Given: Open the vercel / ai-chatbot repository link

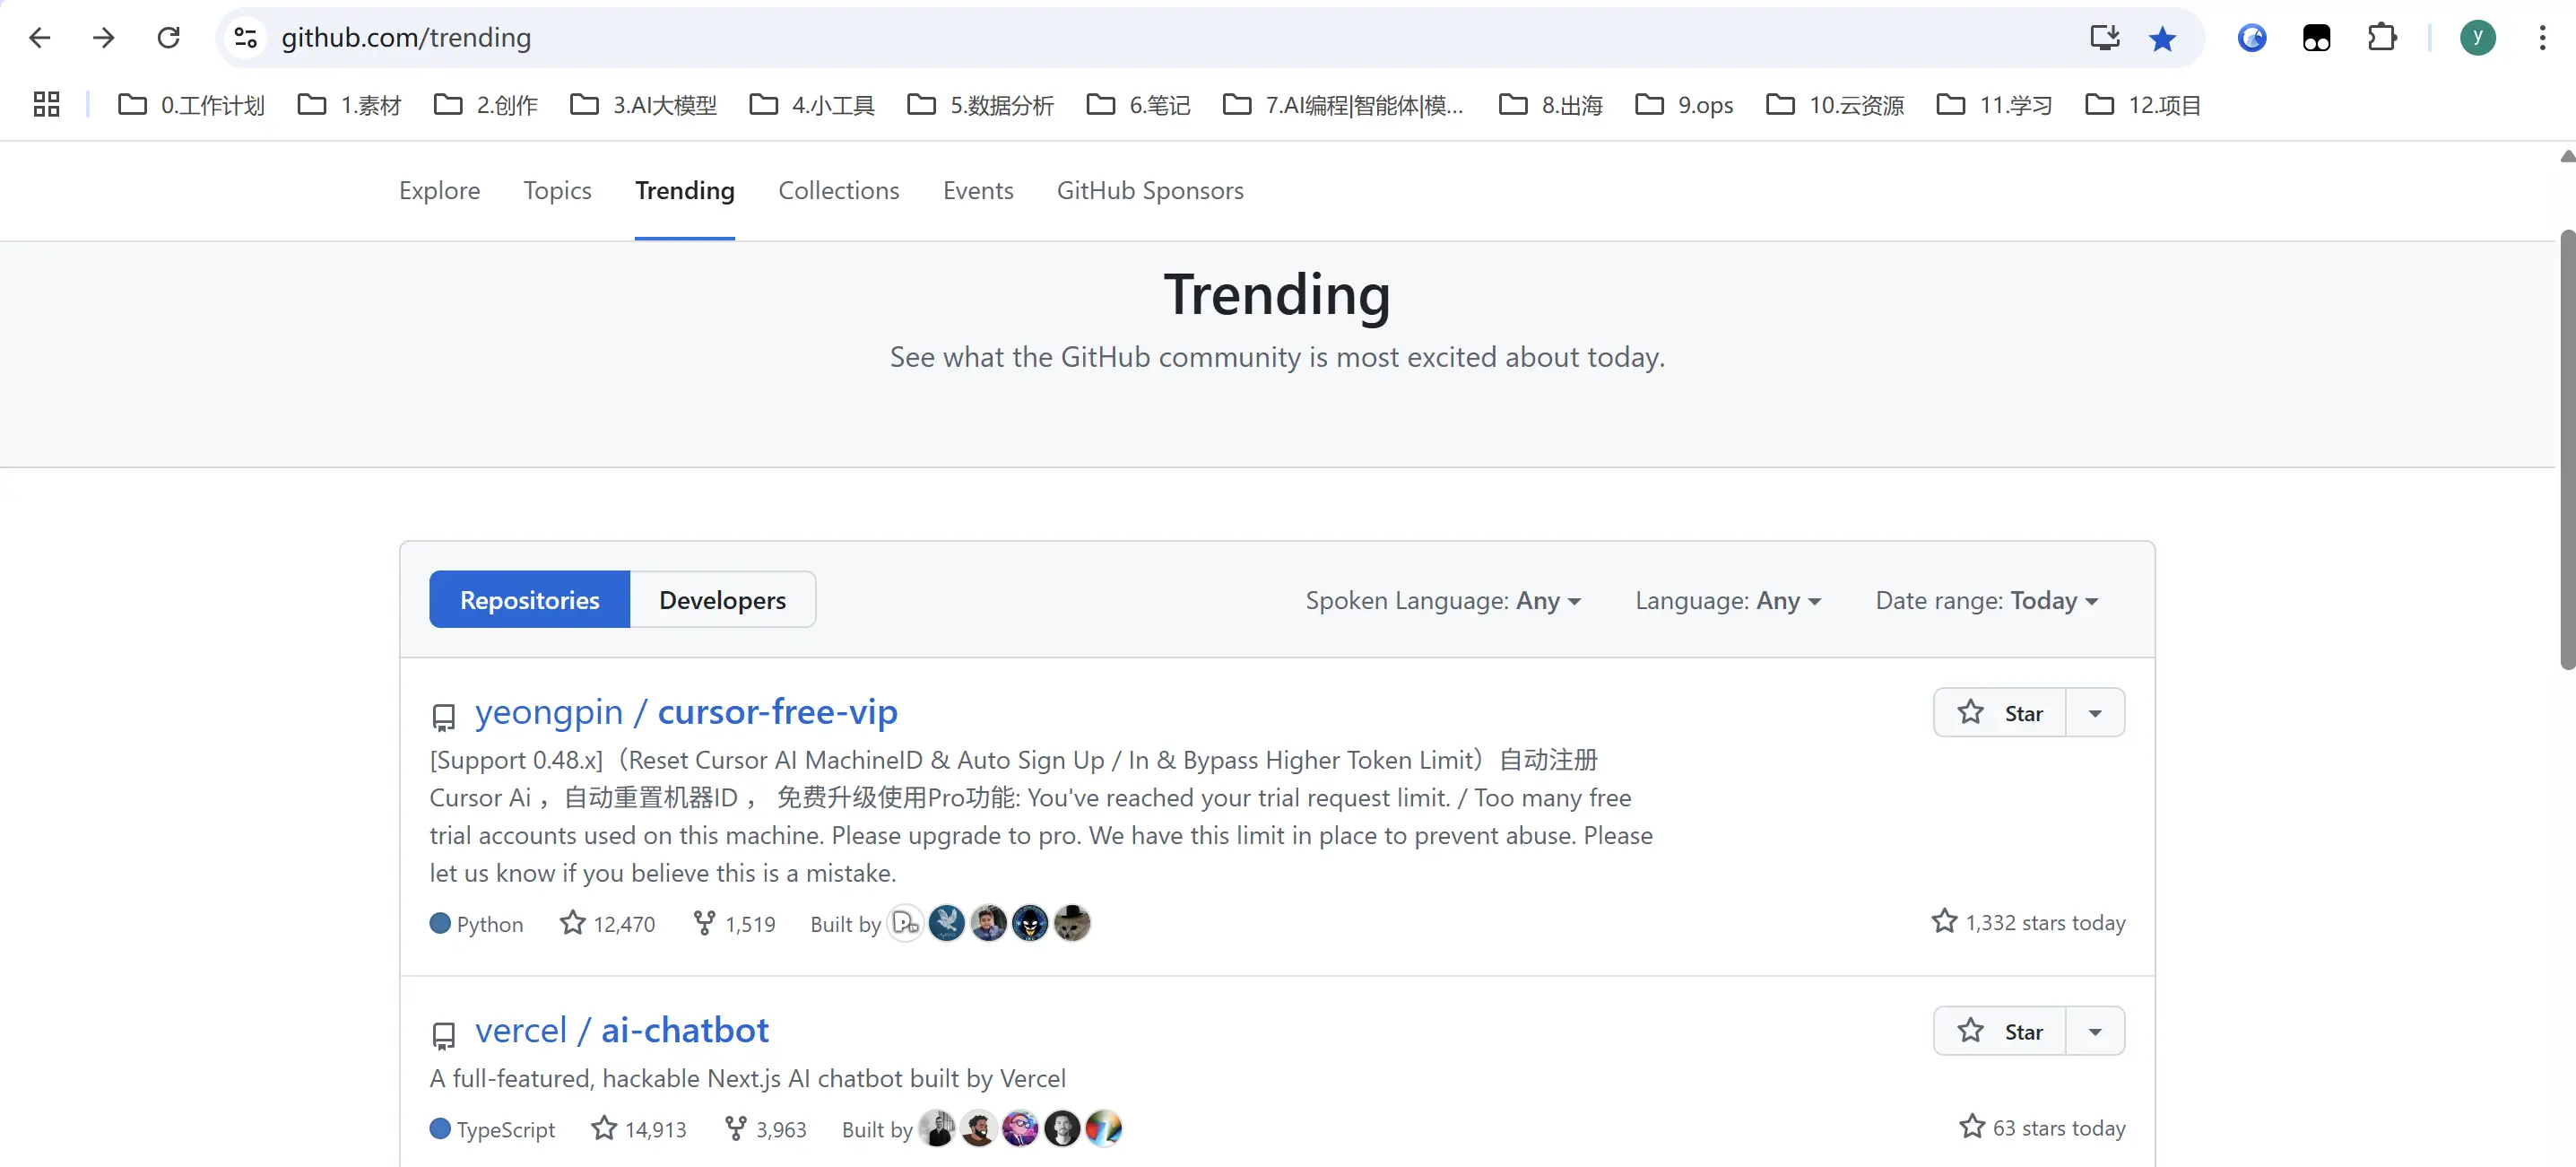Looking at the screenshot, I should click(621, 1030).
